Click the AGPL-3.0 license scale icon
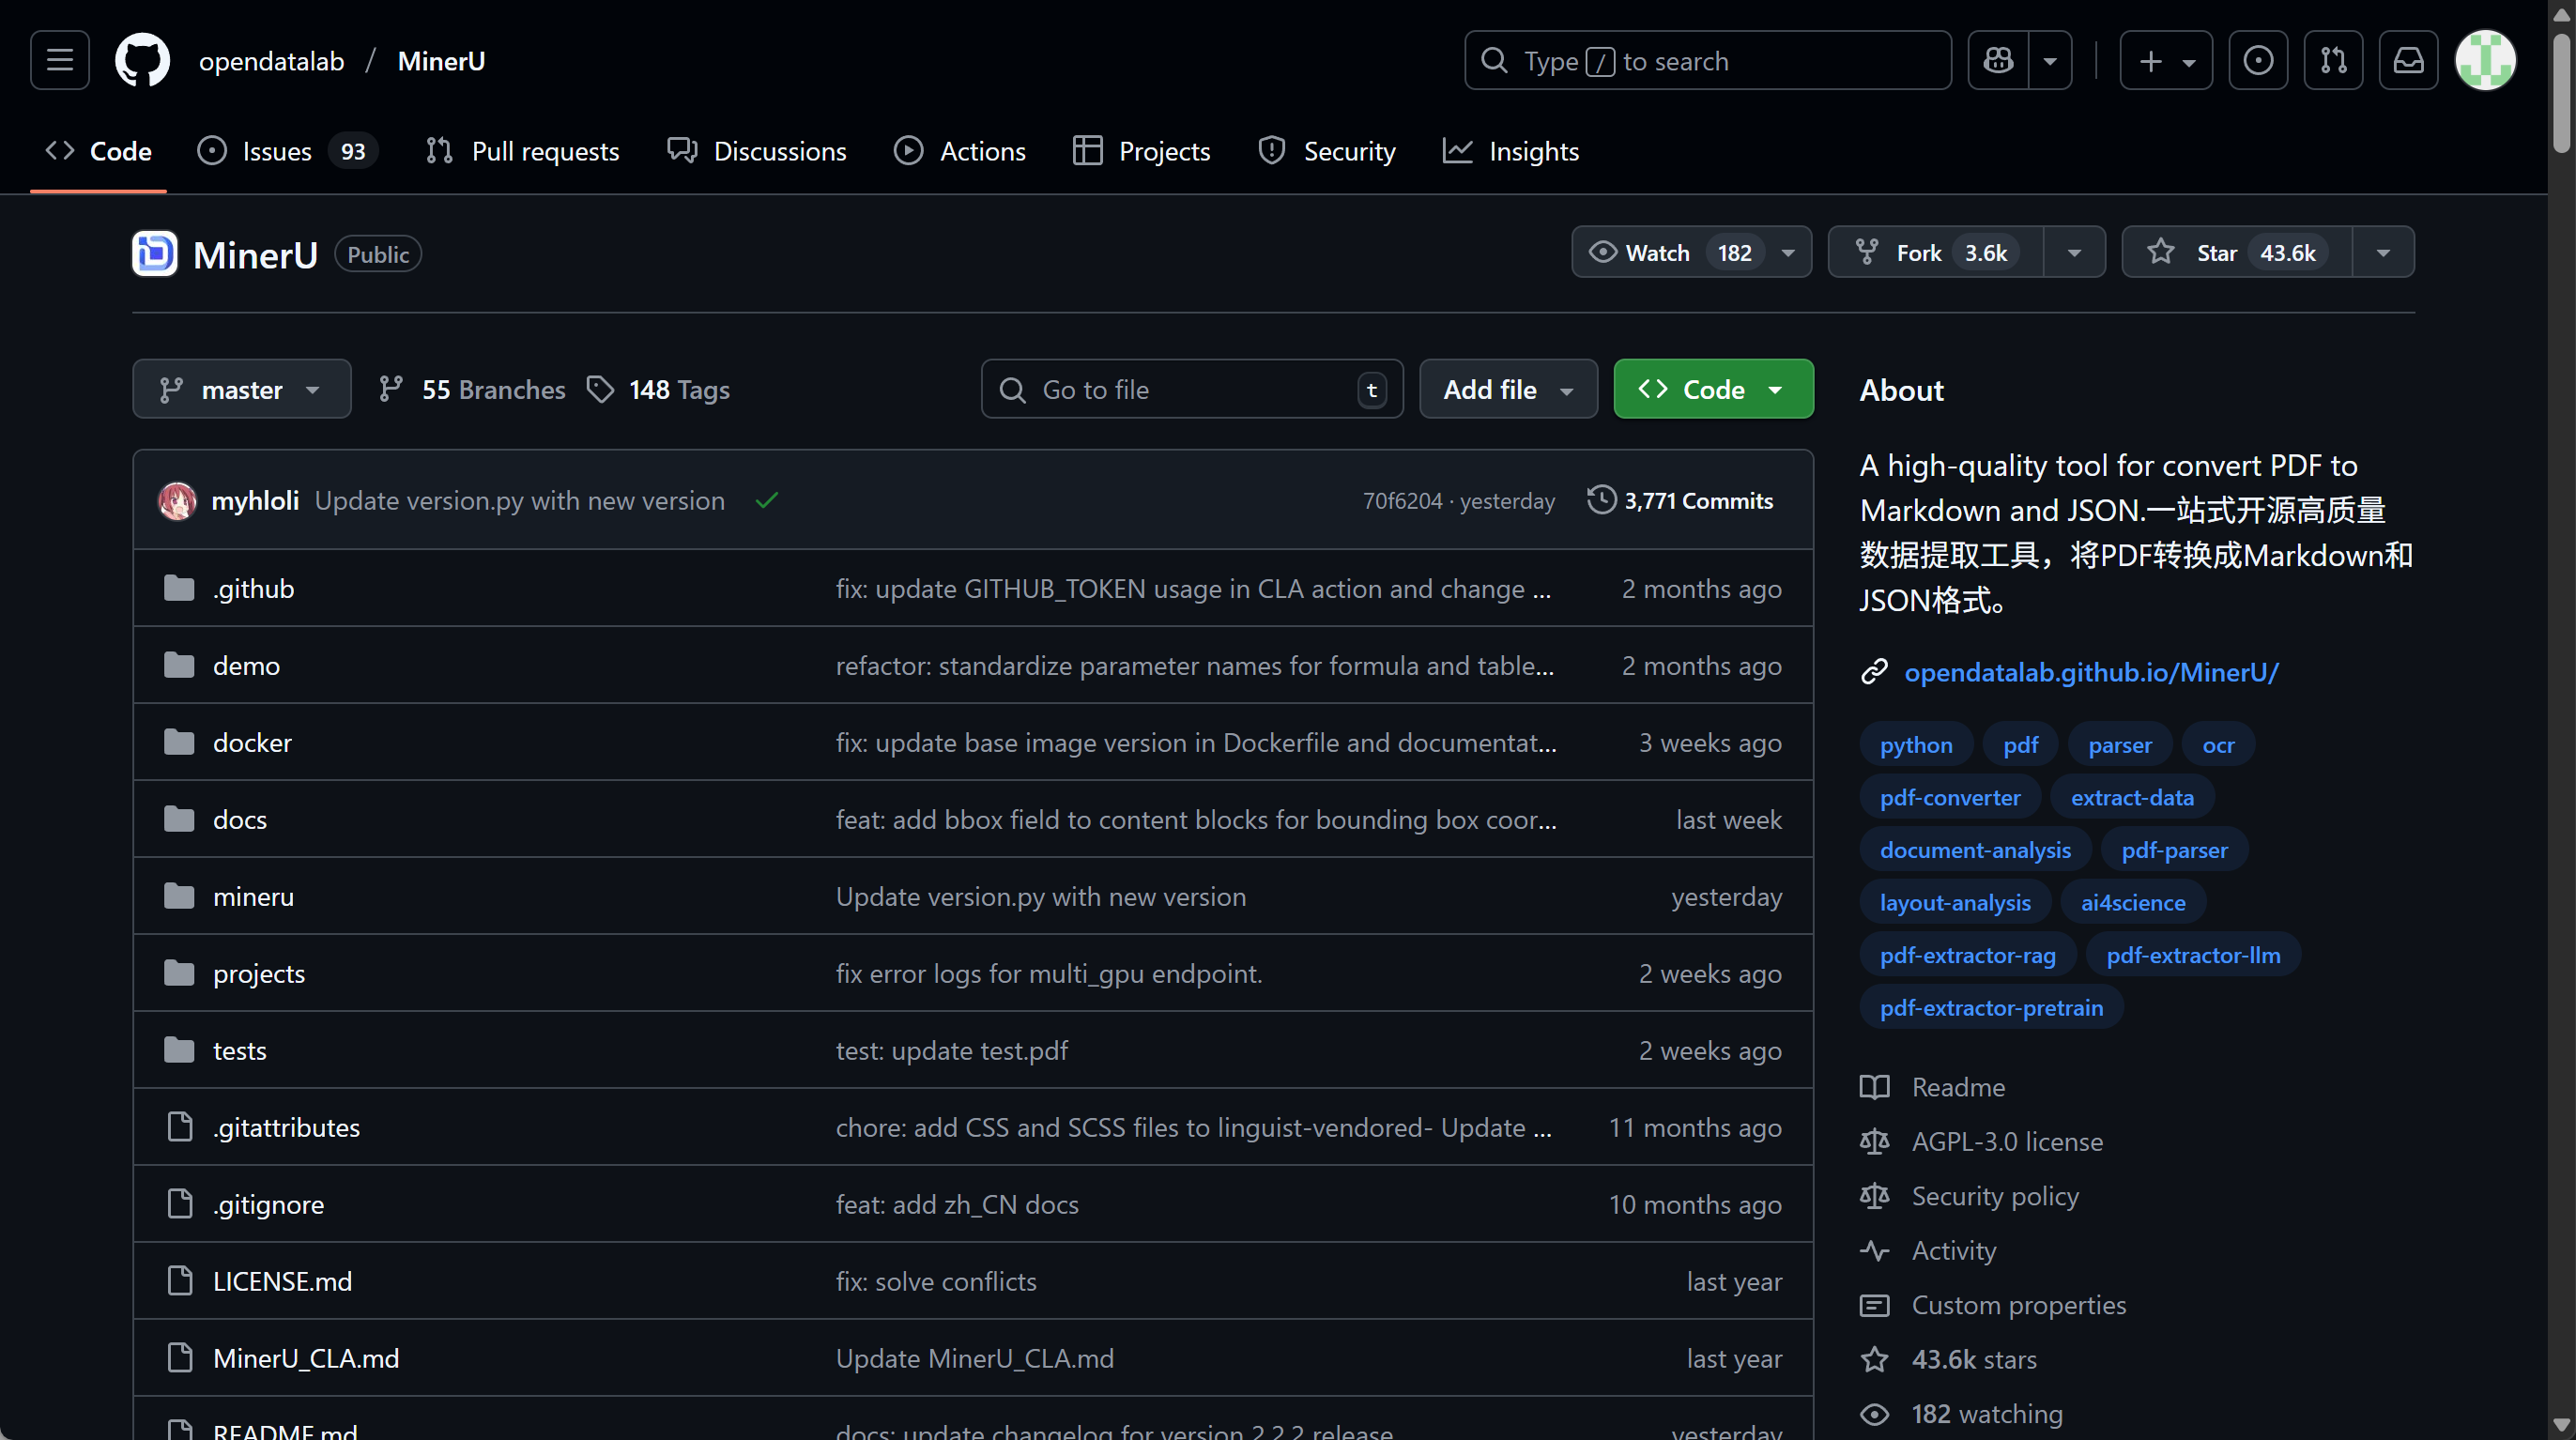This screenshot has height=1440, width=2576. 1874,1142
